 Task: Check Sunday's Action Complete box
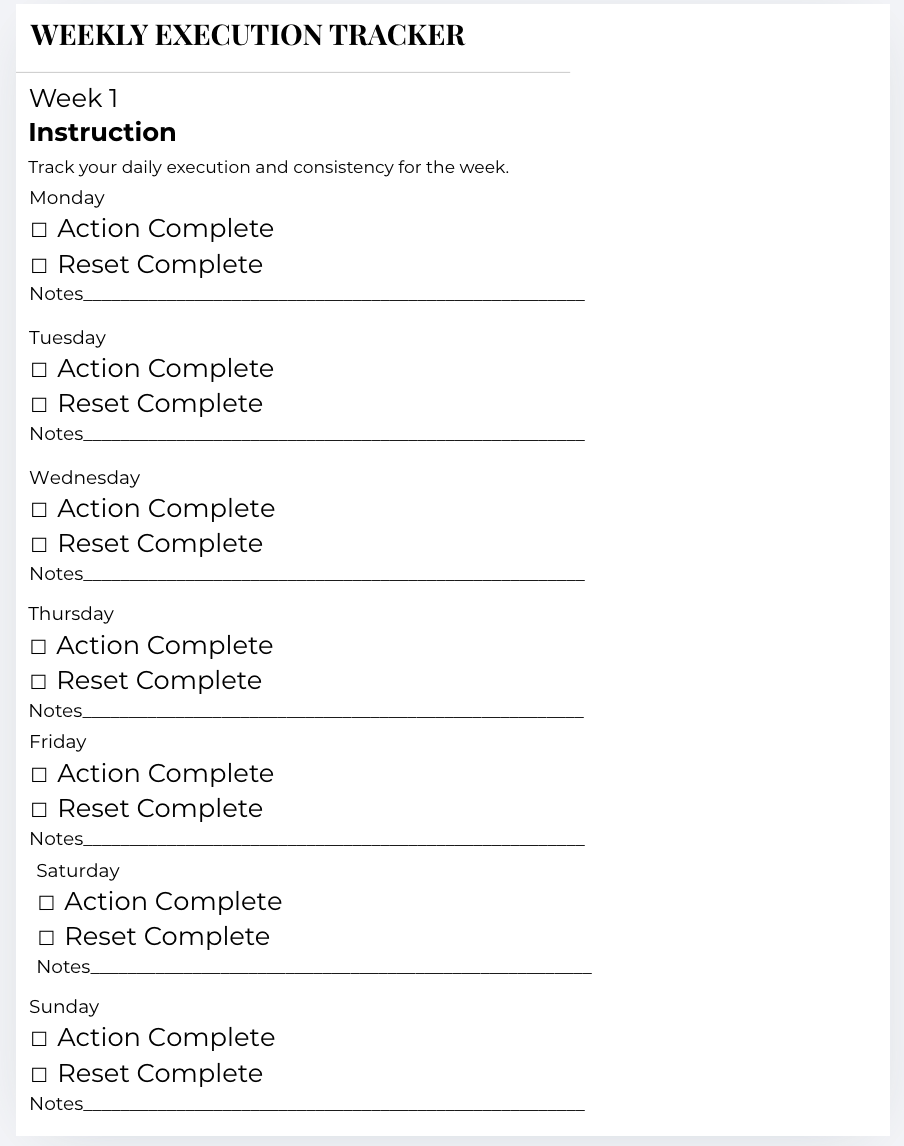point(39,1039)
